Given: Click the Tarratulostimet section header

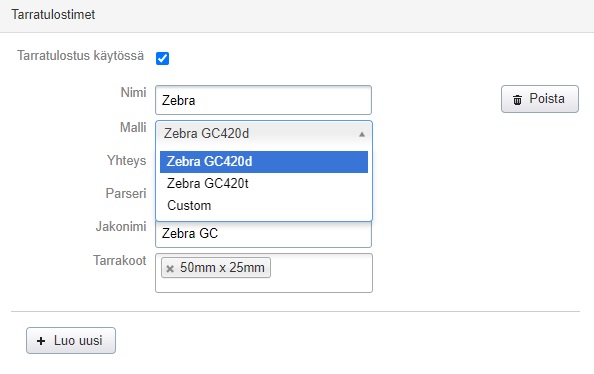Looking at the screenshot, I should pos(53,14).
